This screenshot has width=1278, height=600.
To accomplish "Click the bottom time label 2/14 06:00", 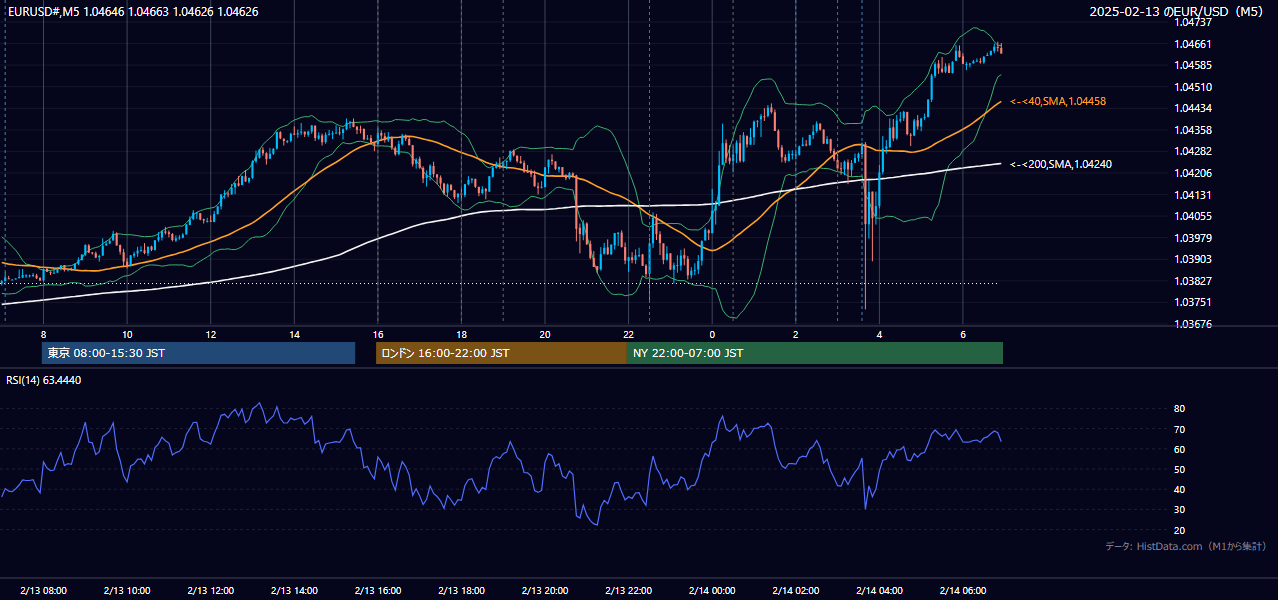I will click(962, 590).
